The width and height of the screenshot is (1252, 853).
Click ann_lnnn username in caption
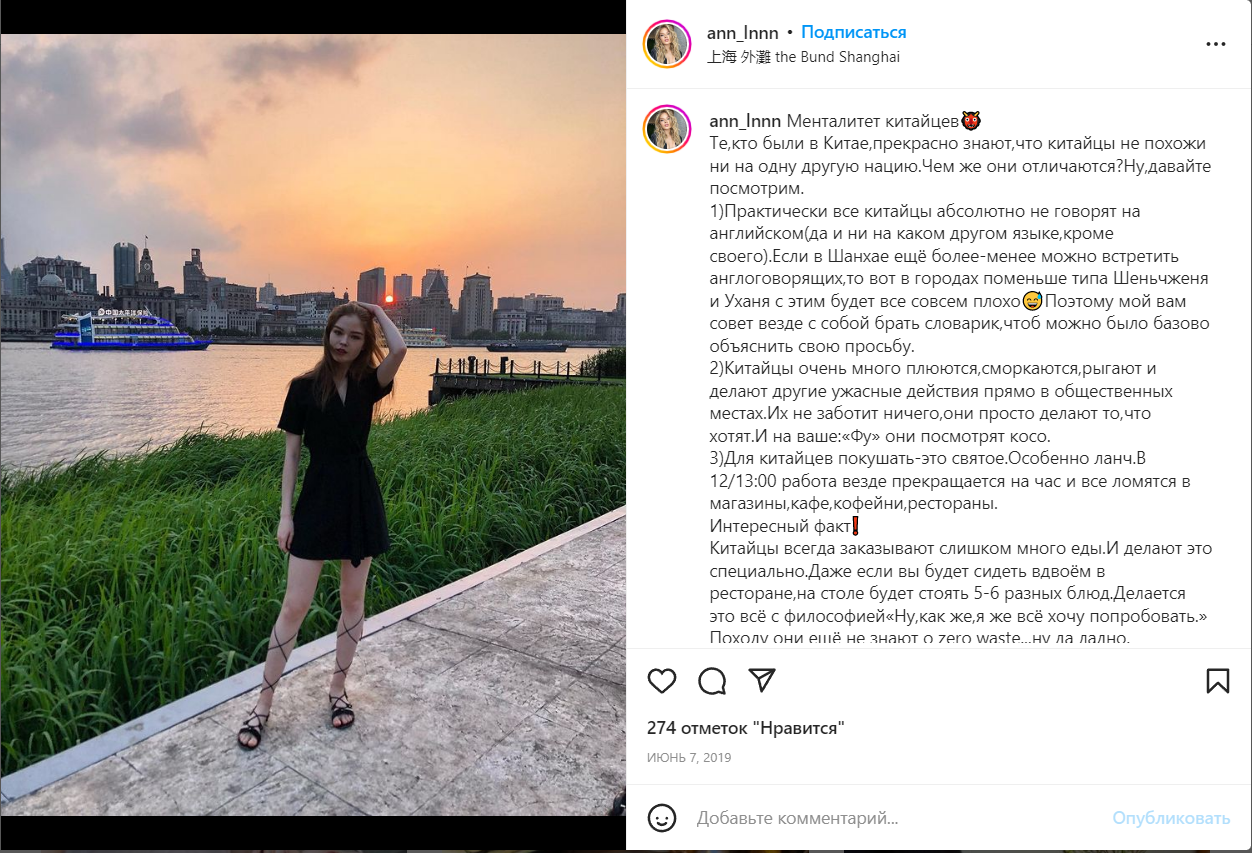pyautogui.click(x=744, y=122)
